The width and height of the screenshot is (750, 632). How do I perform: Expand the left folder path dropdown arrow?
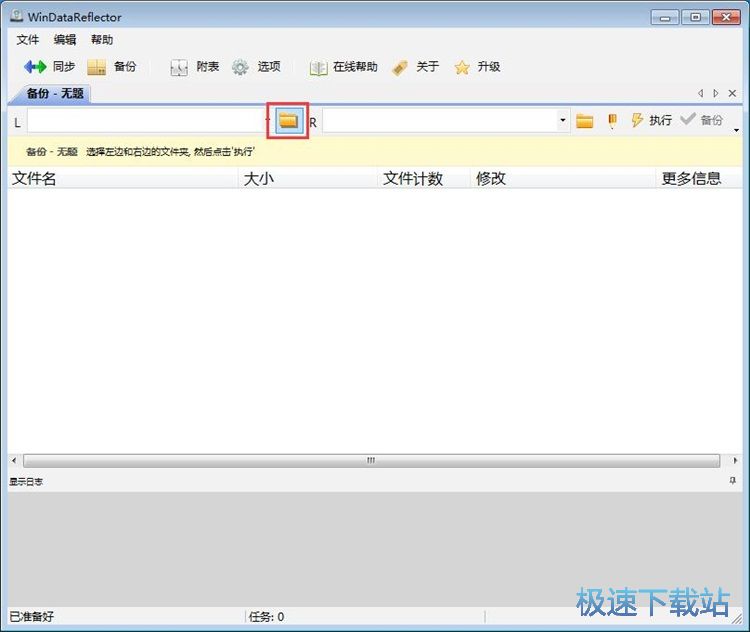point(268,120)
